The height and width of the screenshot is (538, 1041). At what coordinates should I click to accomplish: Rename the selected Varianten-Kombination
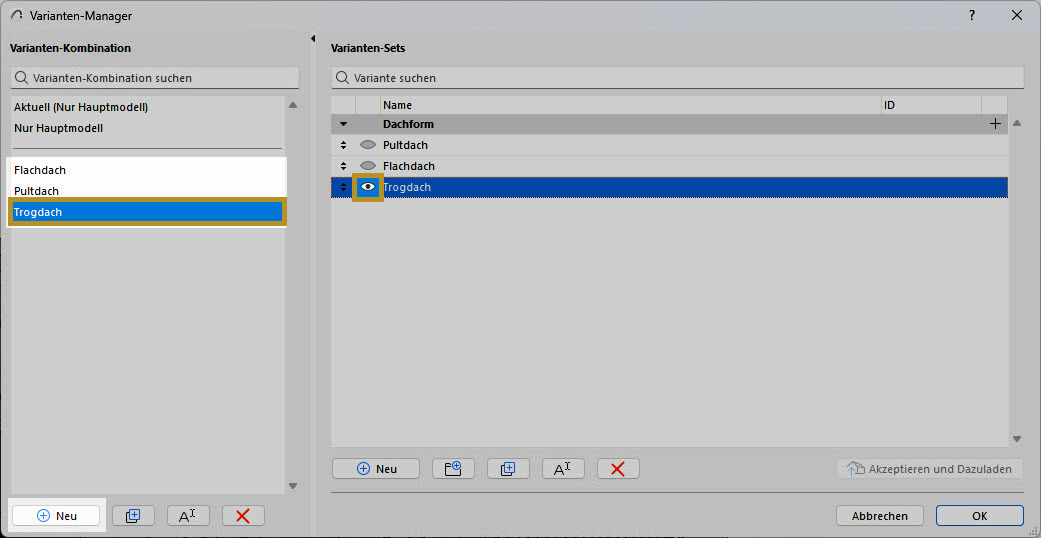coord(188,516)
